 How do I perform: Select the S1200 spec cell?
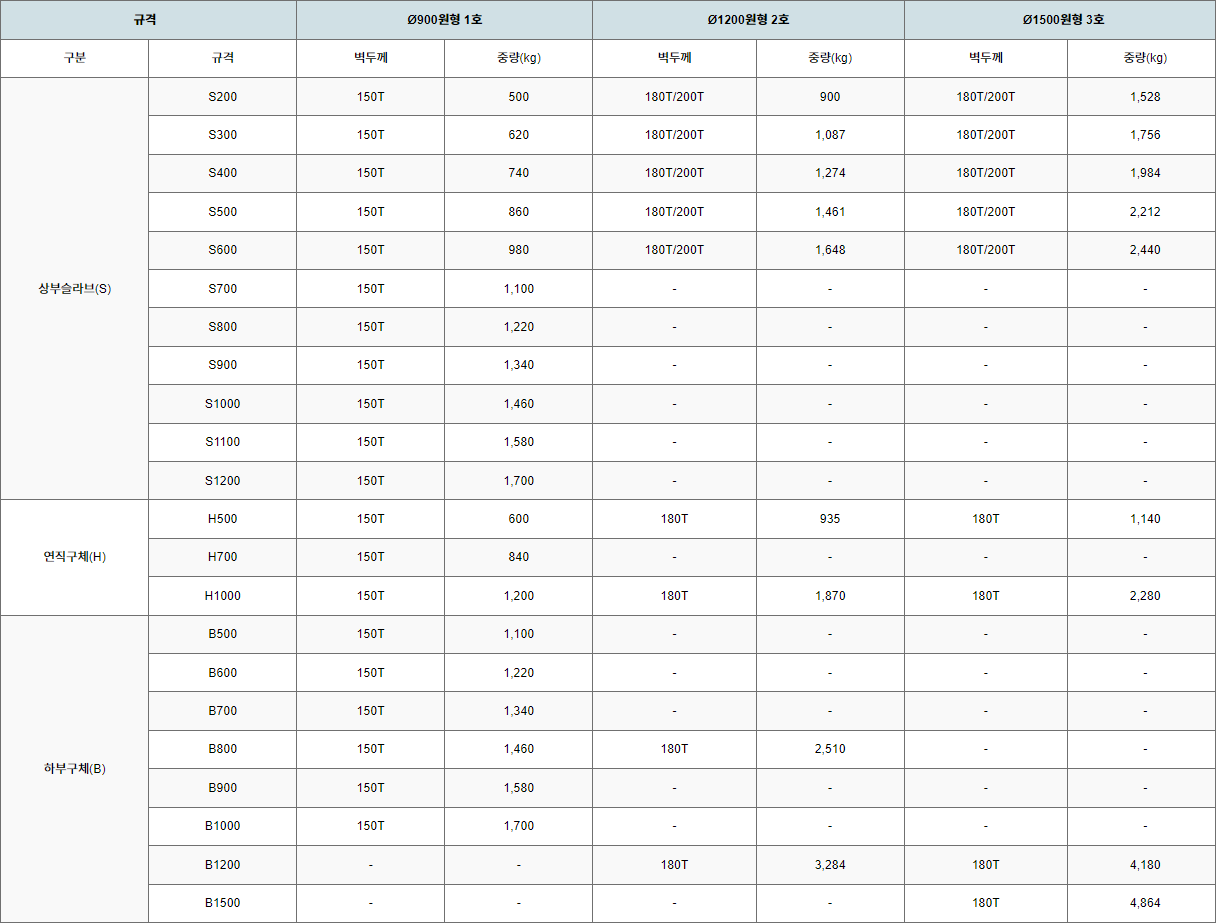222,481
